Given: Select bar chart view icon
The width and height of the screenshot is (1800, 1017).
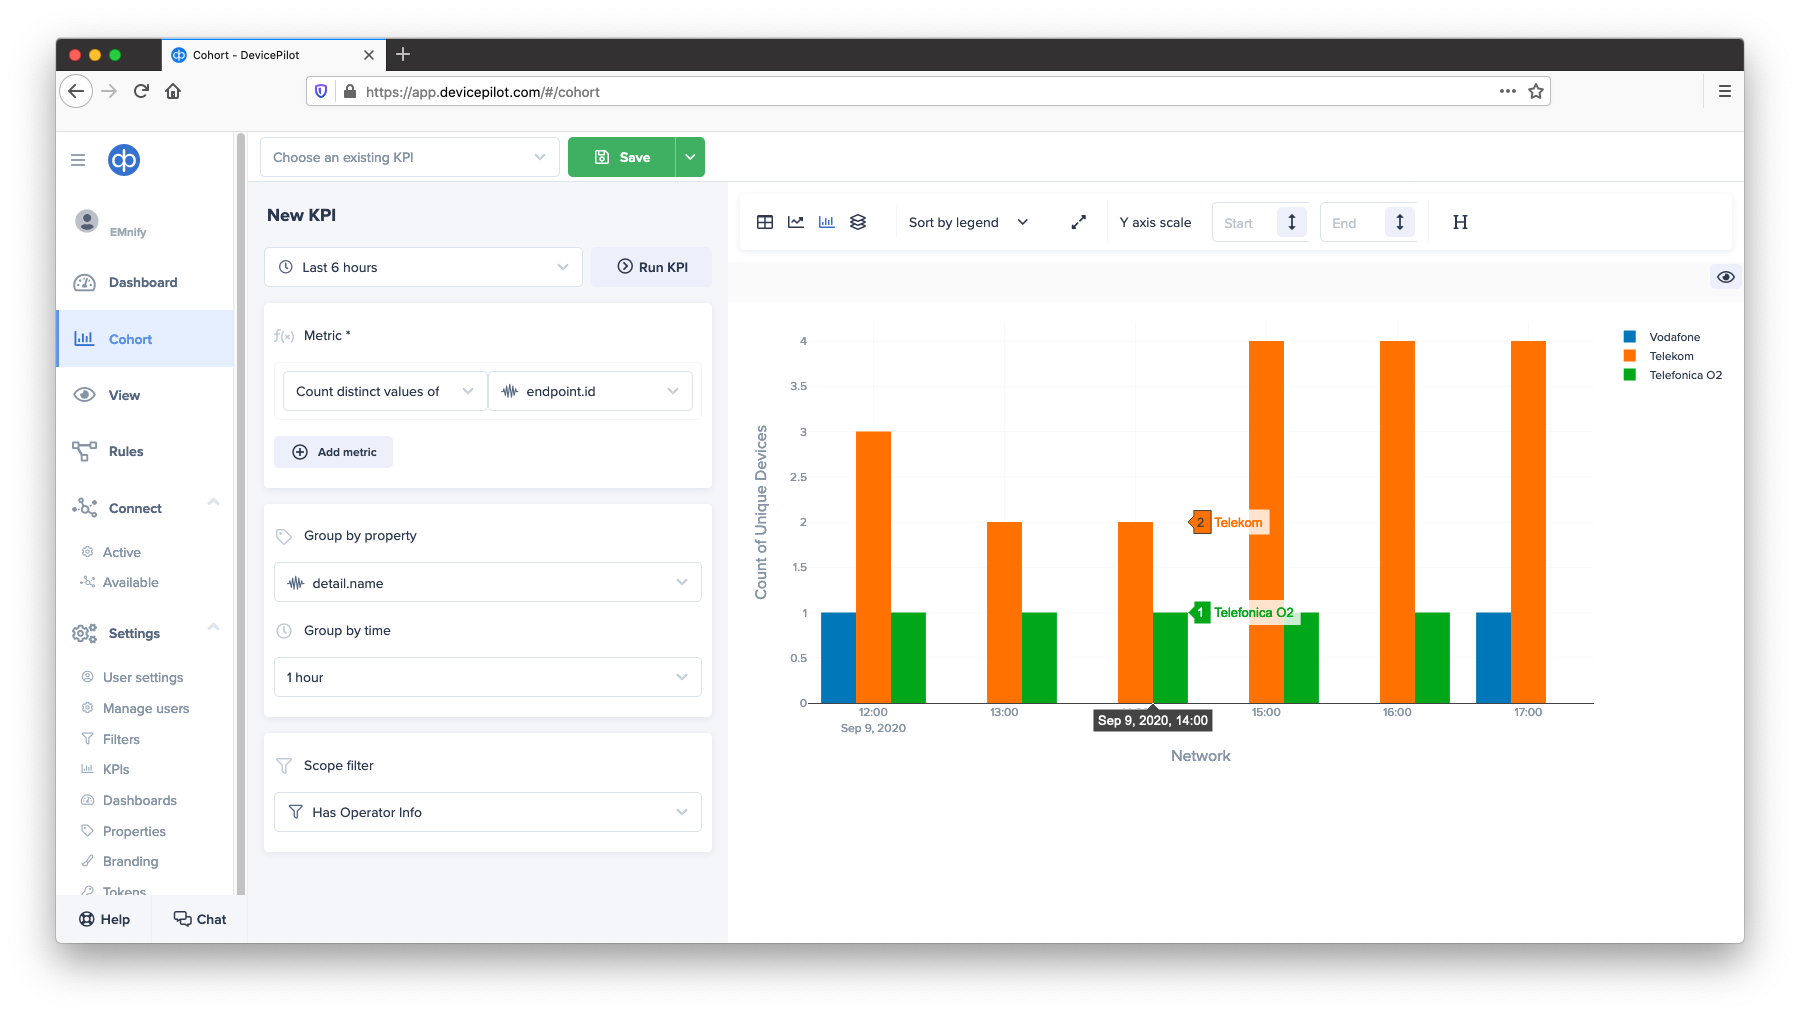Looking at the screenshot, I should (x=827, y=222).
